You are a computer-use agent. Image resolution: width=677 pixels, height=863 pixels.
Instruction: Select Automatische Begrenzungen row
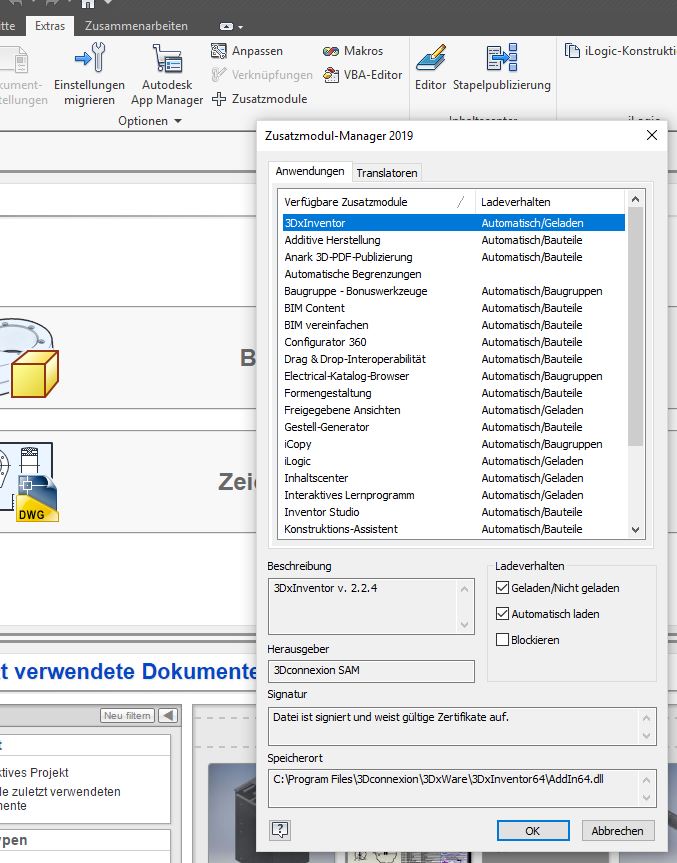[x=454, y=274]
